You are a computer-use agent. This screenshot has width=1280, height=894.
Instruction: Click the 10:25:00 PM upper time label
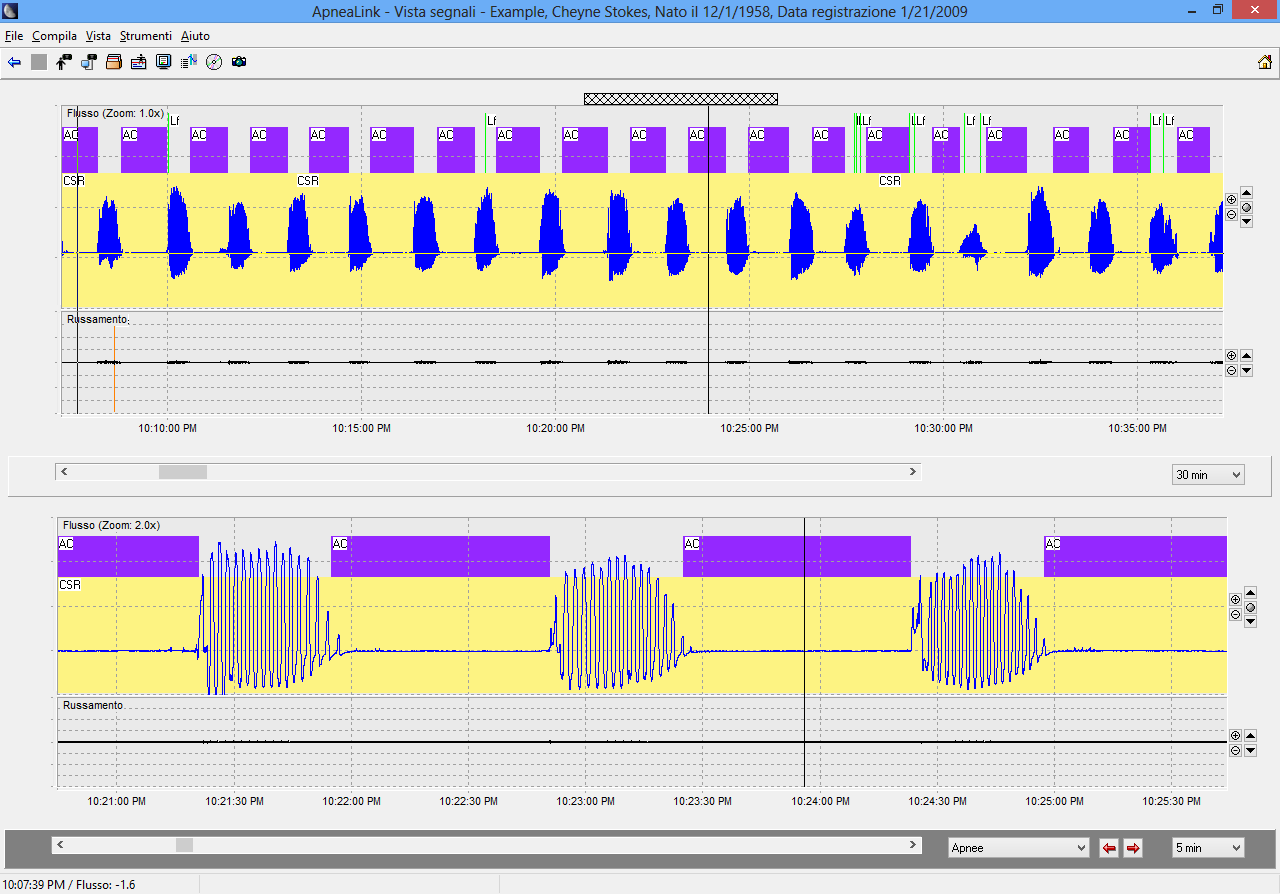click(749, 428)
